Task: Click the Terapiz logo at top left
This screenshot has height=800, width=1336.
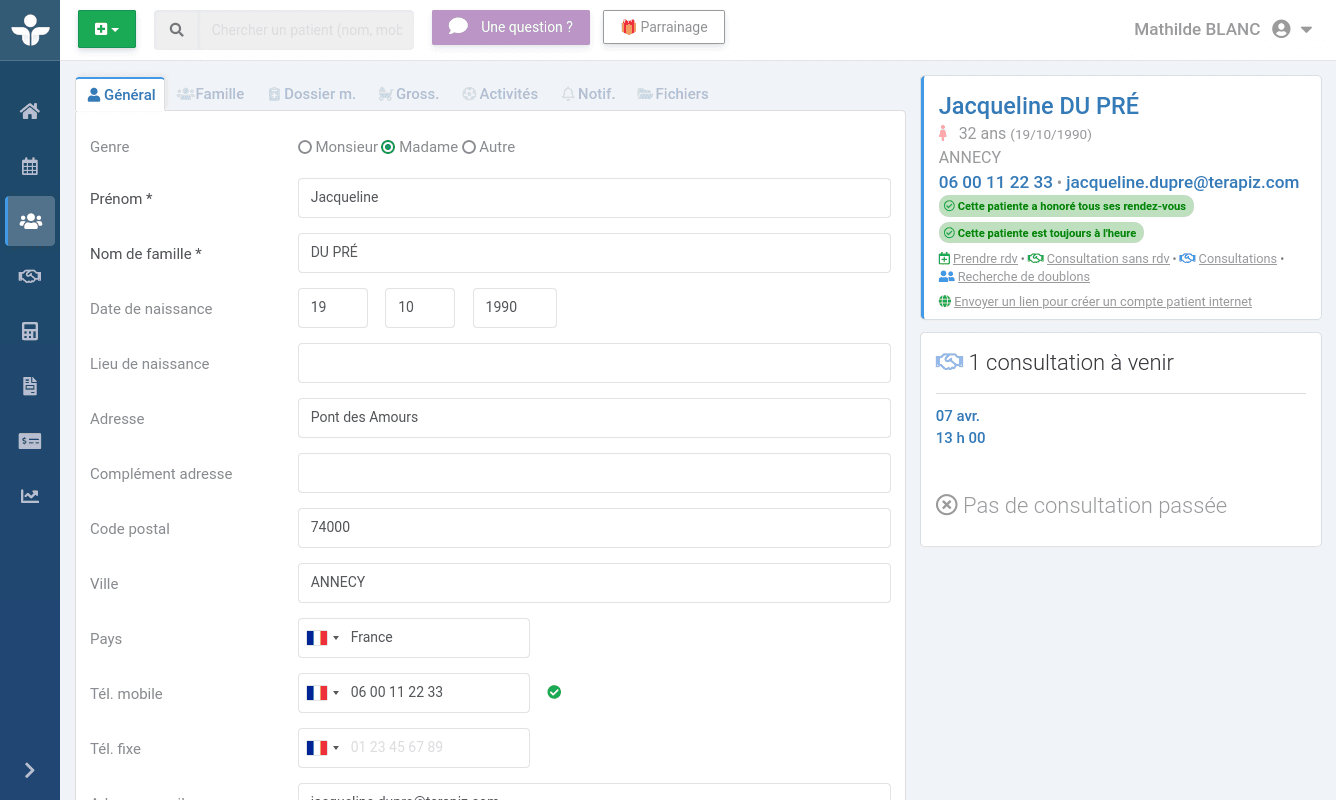Action: click(x=30, y=30)
